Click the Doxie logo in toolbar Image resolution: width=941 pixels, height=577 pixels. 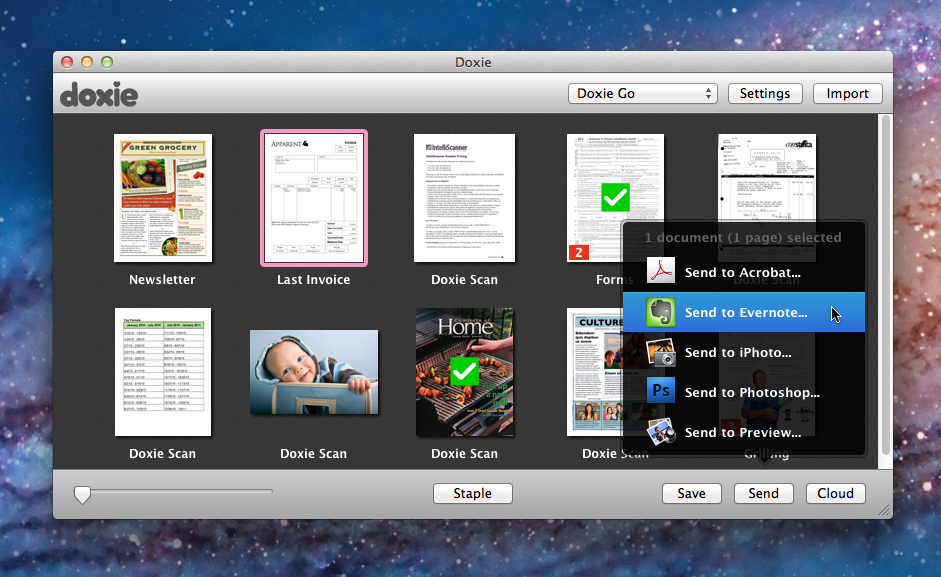(99, 94)
